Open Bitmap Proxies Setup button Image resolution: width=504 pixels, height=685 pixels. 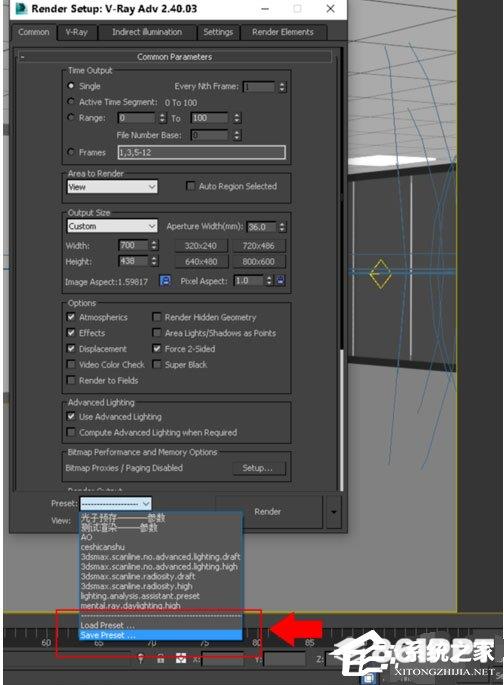(258, 468)
